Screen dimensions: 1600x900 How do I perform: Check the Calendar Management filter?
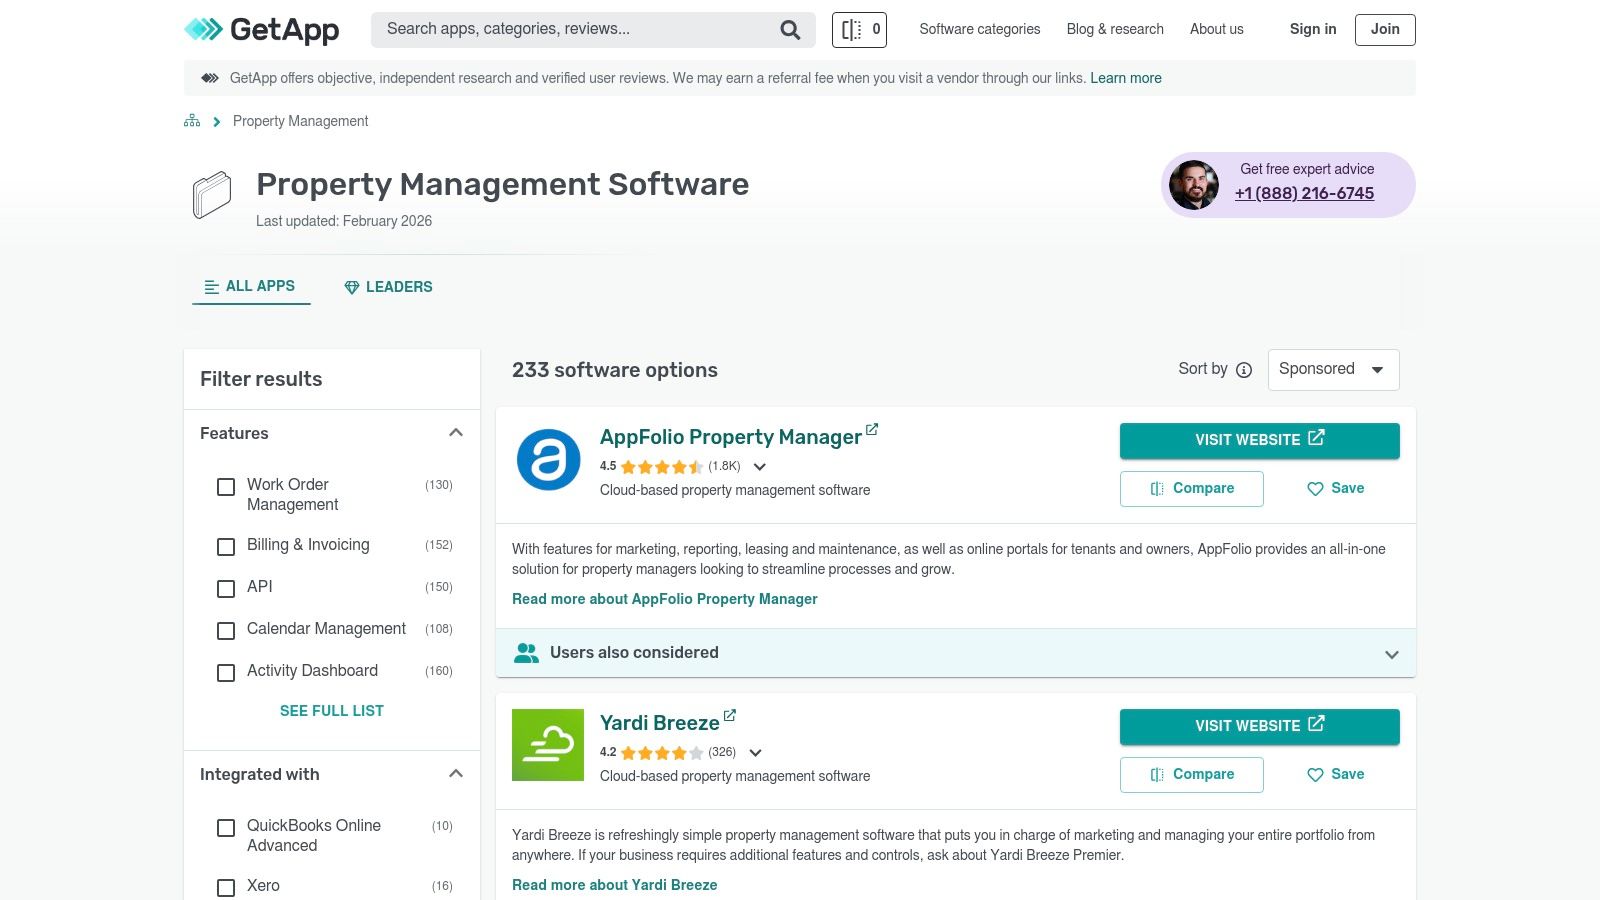pos(226,631)
